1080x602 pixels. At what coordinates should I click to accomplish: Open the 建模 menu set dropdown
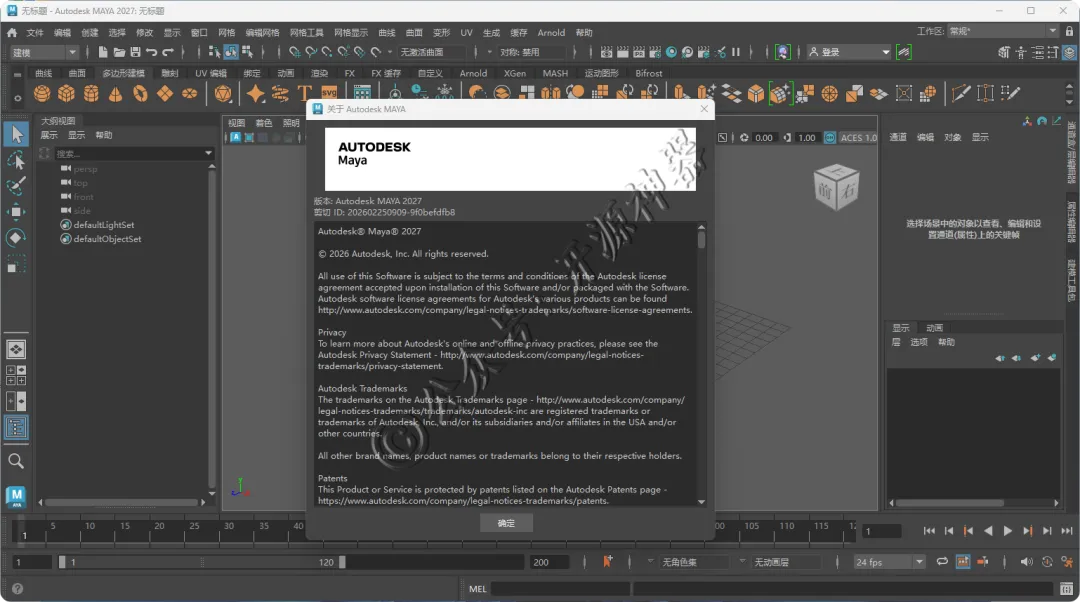tap(44, 52)
